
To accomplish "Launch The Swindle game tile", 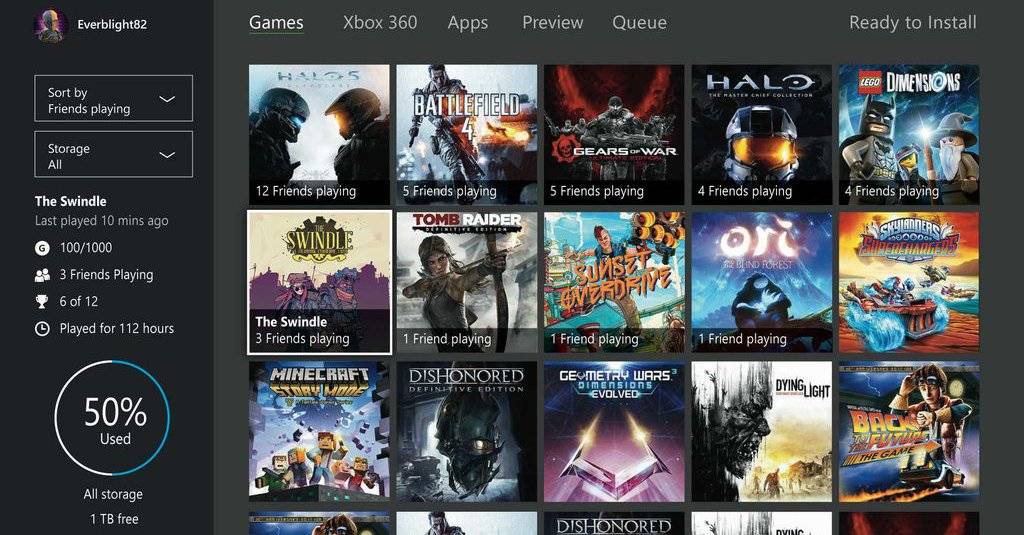I will point(319,282).
